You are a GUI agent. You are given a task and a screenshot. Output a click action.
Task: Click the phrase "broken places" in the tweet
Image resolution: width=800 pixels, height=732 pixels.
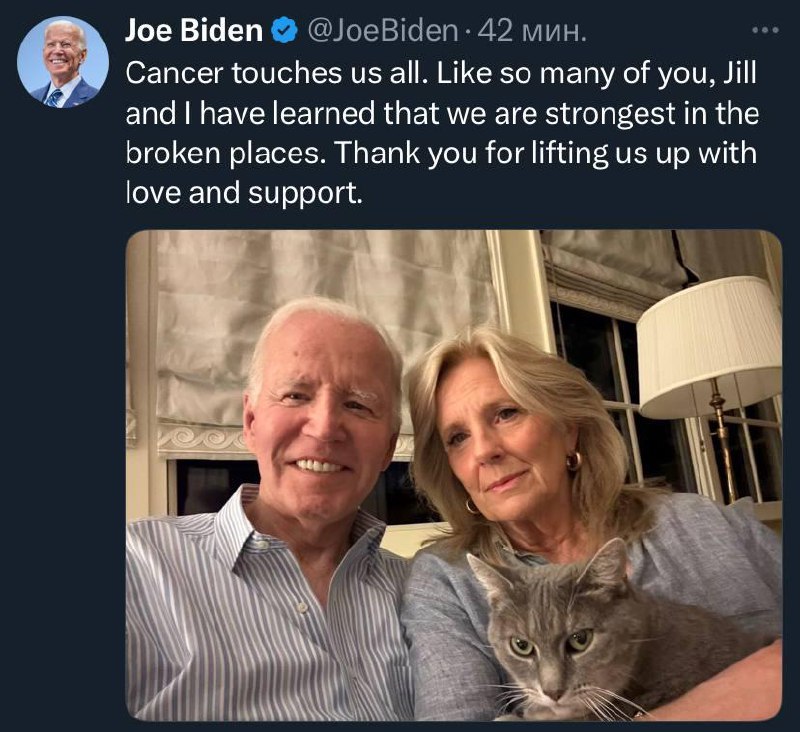[222, 155]
